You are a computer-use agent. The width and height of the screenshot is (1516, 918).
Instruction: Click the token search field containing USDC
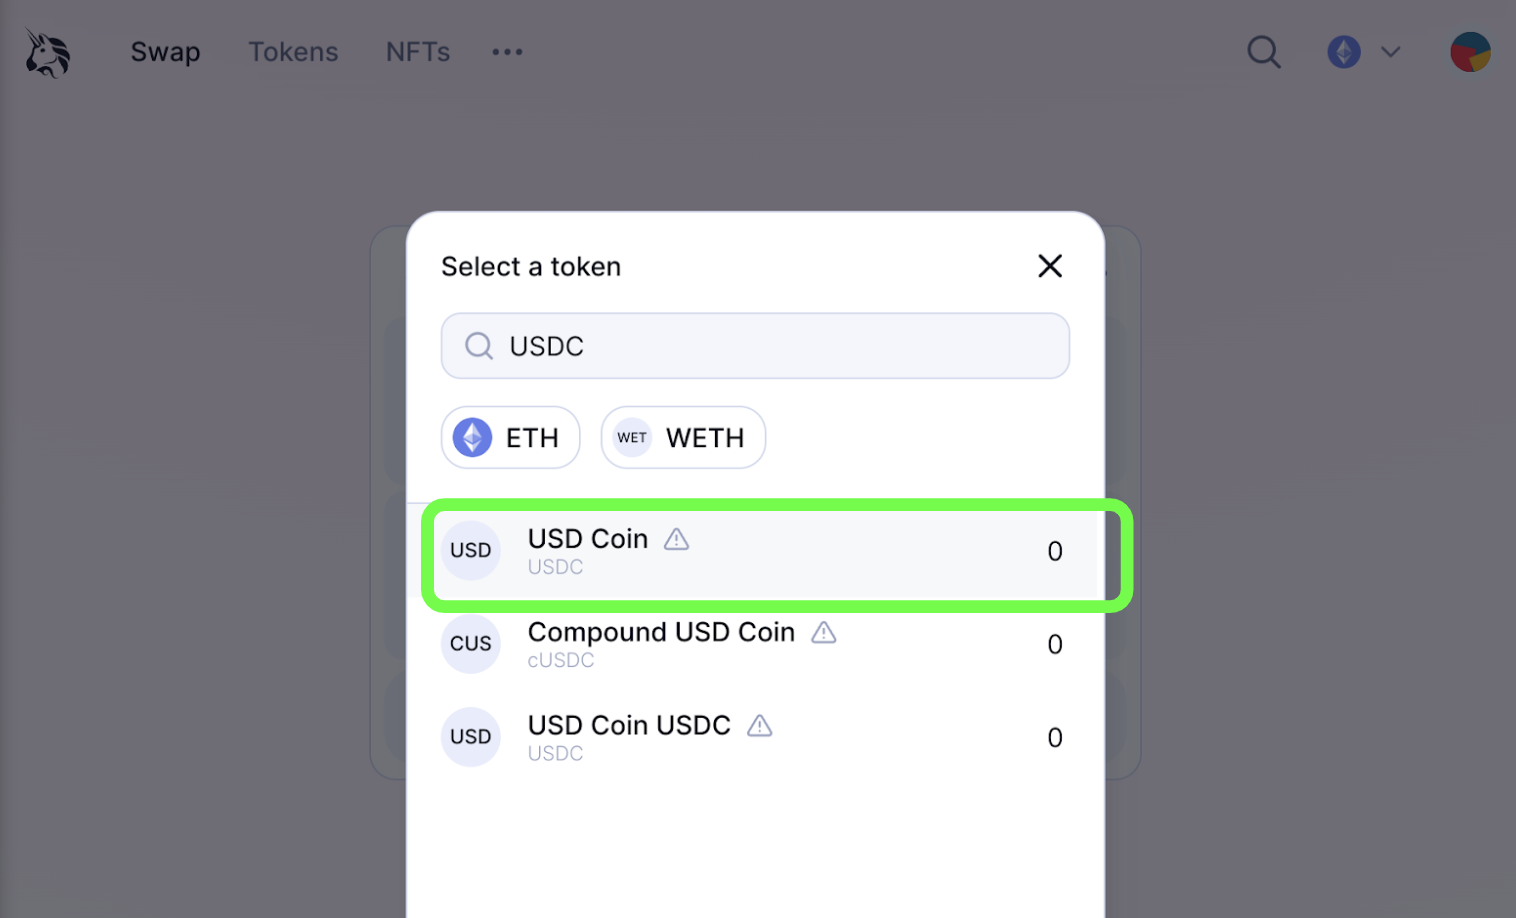[x=755, y=346]
